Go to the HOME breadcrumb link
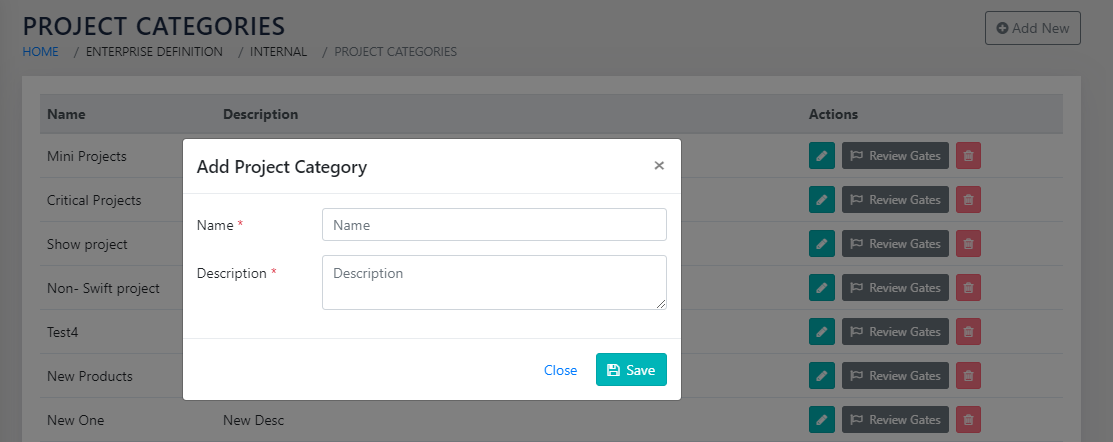Image resolution: width=1113 pixels, height=442 pixels. click(41, 52)
